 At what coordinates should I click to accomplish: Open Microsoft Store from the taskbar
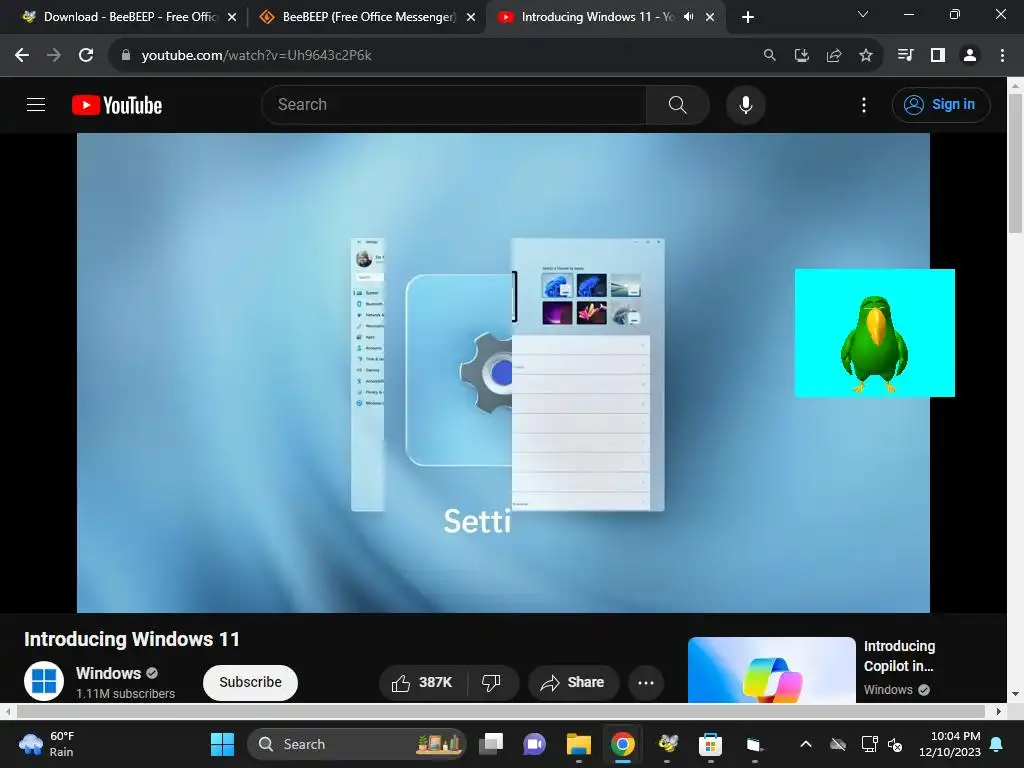711,744
